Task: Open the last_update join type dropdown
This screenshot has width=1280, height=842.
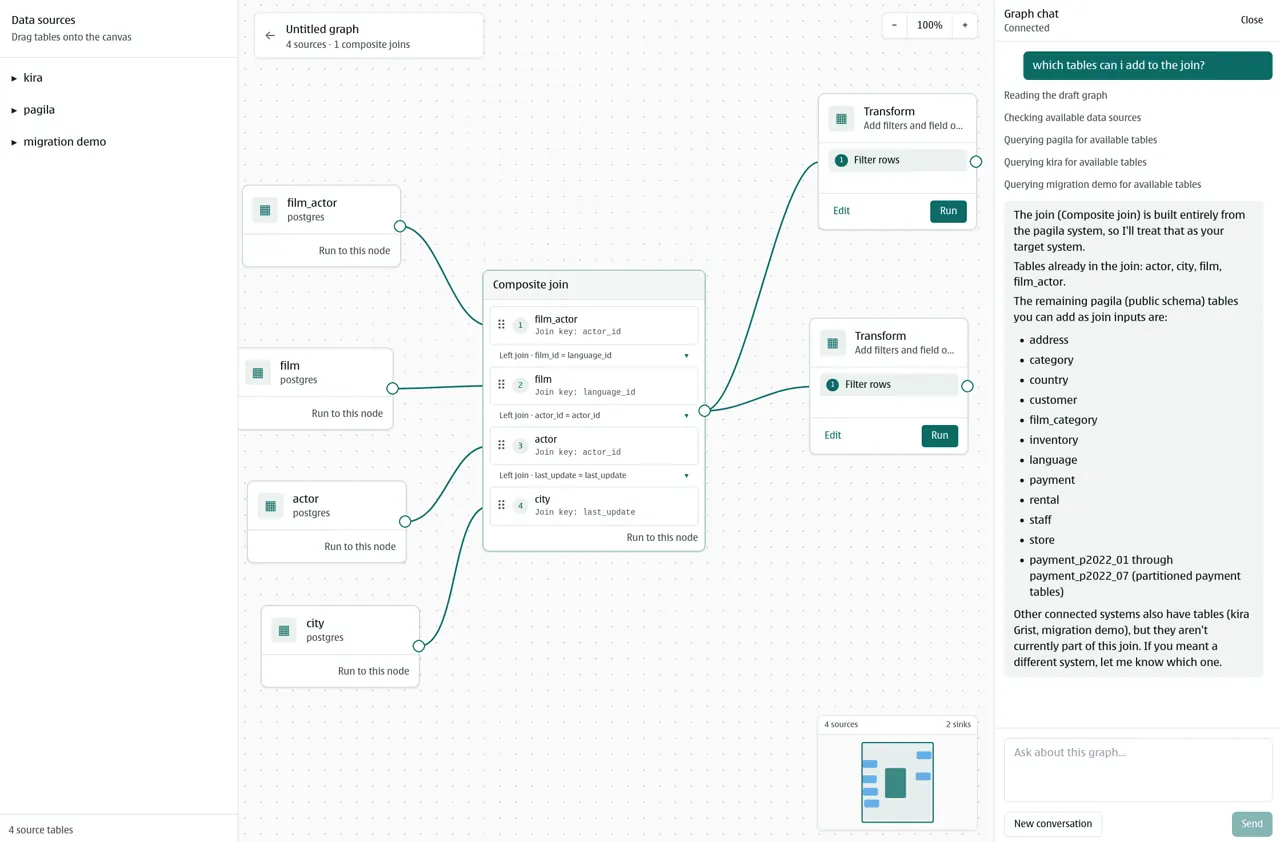Action: point(594,475)
